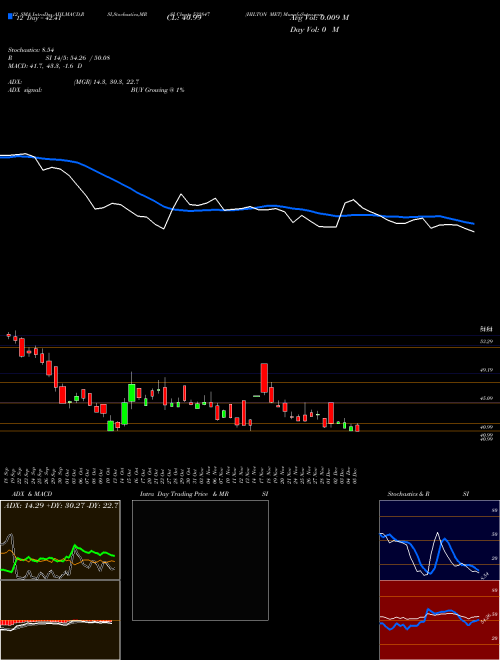Click the 'SI 14/3: 34.26 / 30.68' reading
This screenshot has width=500, height=660.
pos(78,58)
